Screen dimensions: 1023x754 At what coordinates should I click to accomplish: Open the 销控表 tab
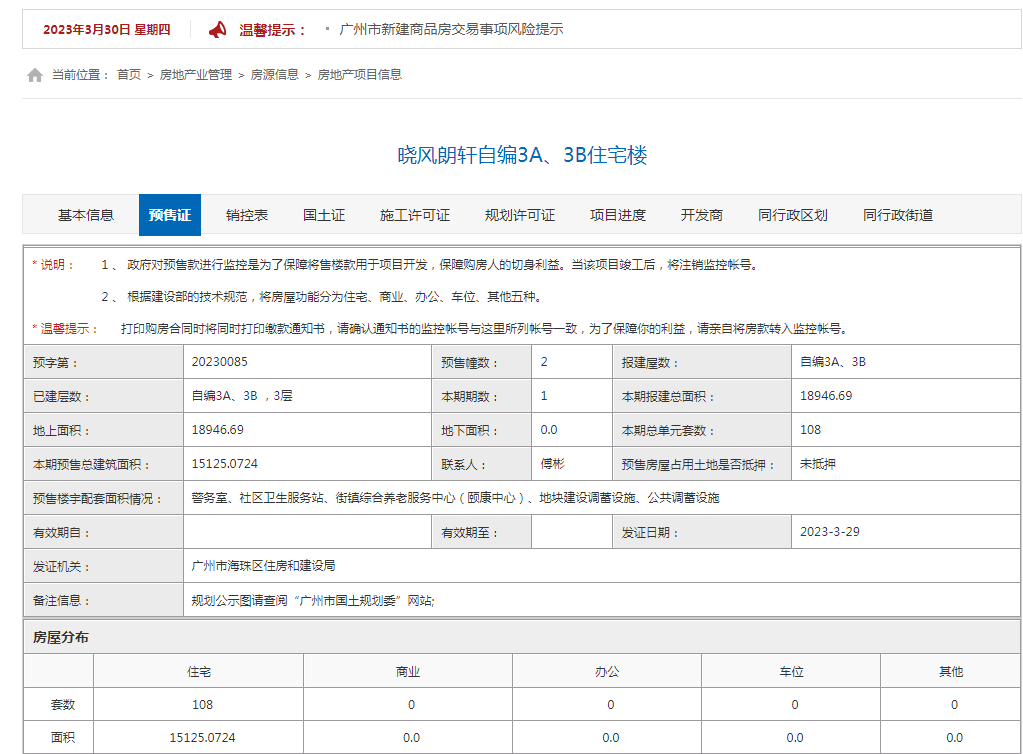[x=247, y=214]
